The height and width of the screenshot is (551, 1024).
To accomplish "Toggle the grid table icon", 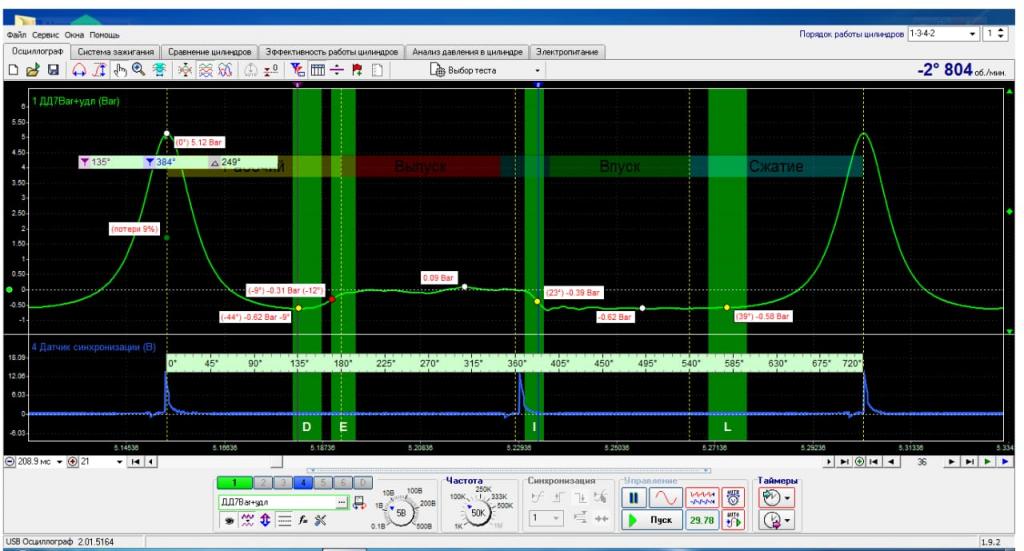I will tap(318, 70).
